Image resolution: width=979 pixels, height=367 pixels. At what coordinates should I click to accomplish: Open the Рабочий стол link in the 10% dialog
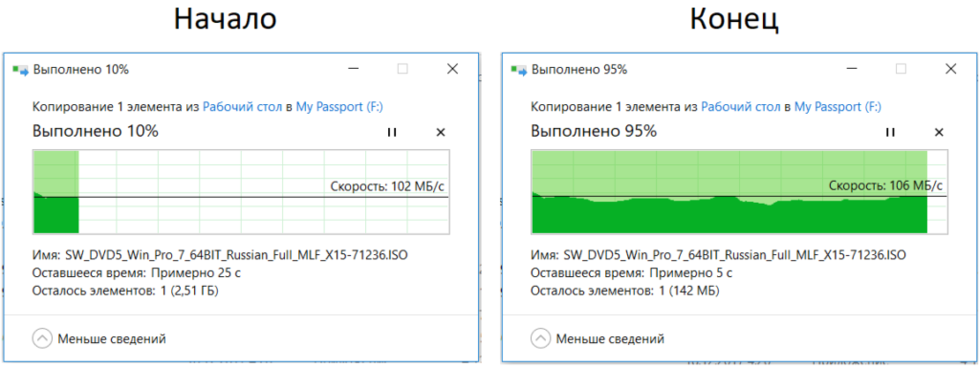click(243, 107)
